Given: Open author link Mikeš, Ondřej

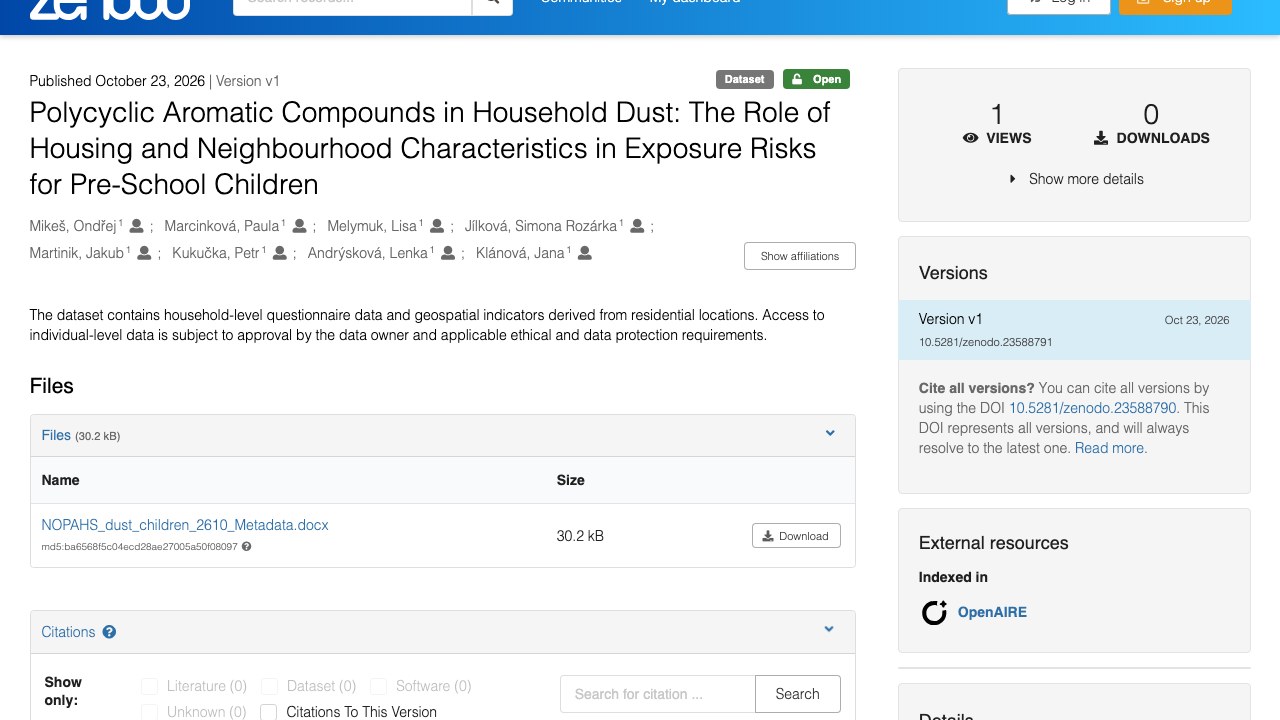Looking at the screenshot, I should point(73,226).
